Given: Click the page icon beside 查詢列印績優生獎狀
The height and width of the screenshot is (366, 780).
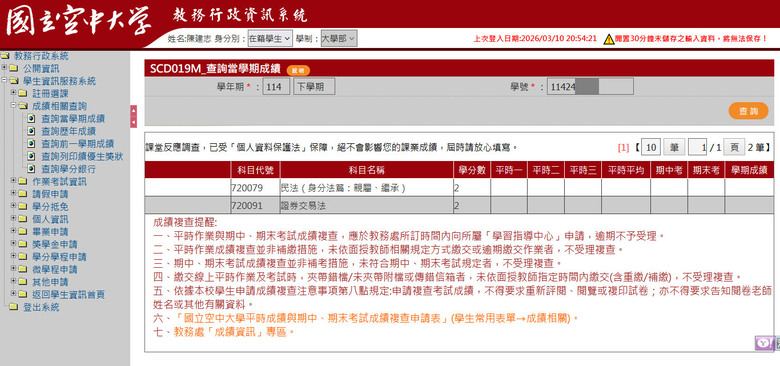Looking at the screenshot, I should point(31,157).
